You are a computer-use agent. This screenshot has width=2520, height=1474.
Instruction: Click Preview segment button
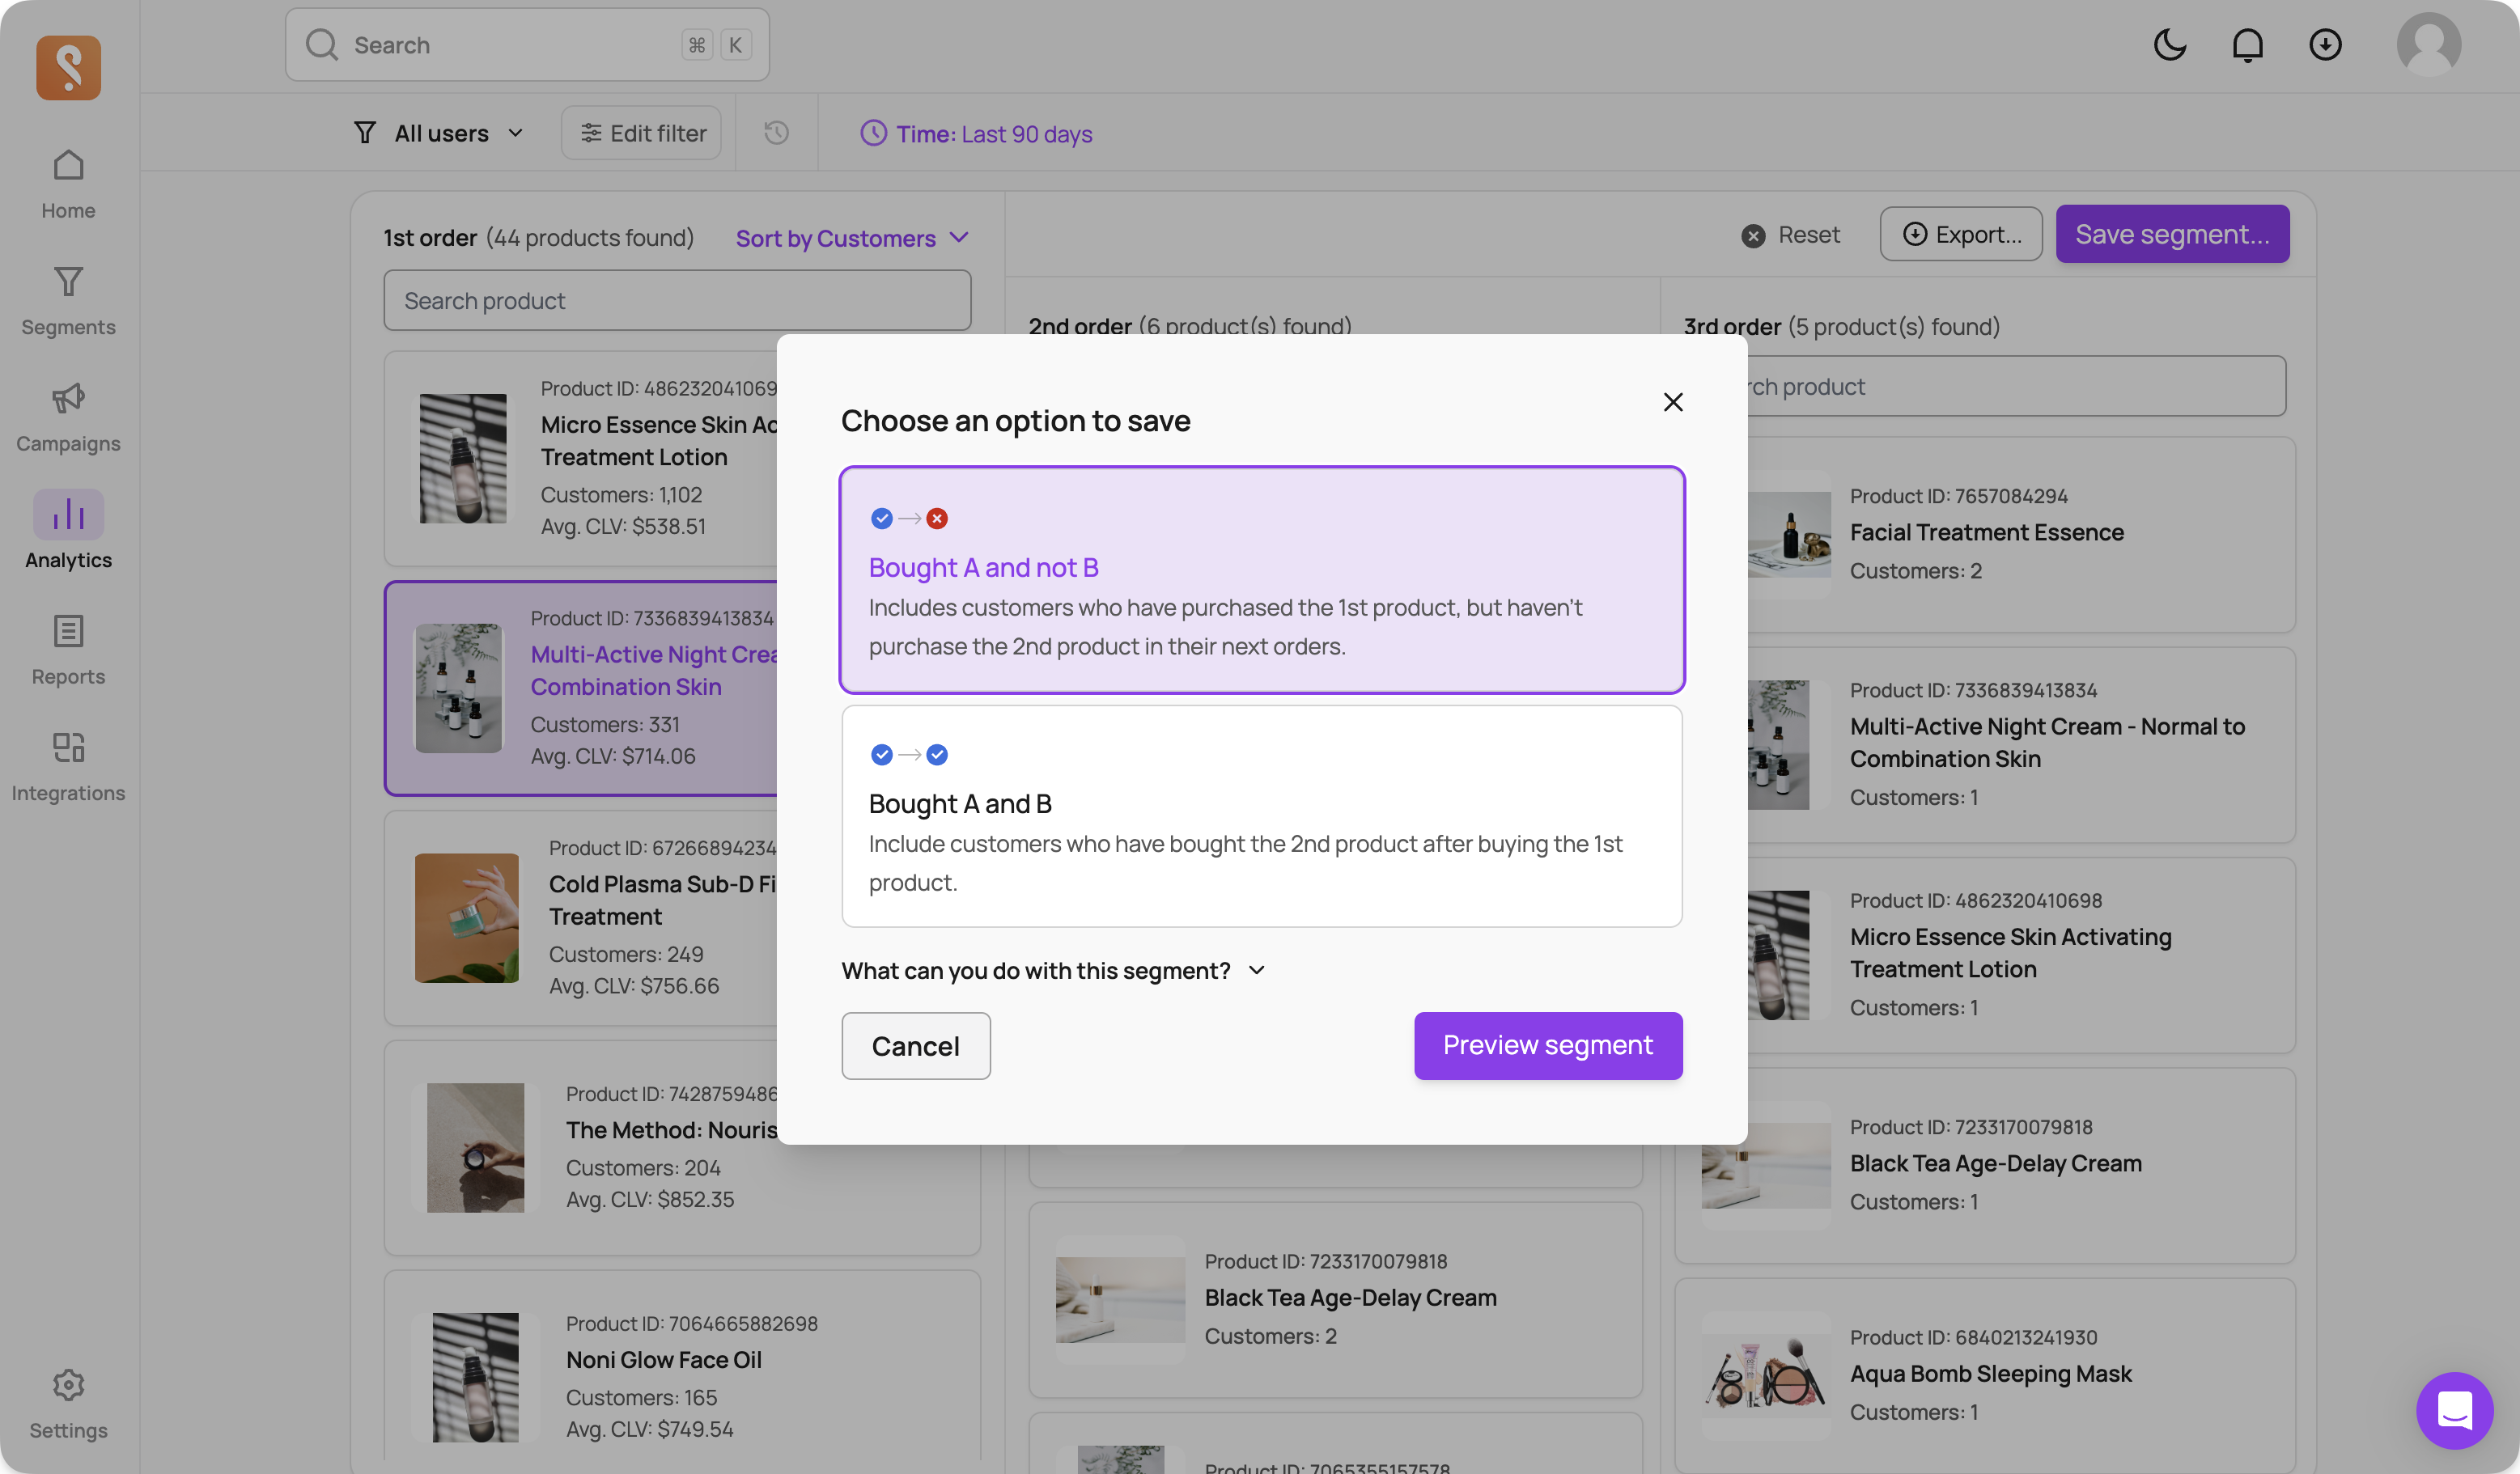click(1547, 1046)
